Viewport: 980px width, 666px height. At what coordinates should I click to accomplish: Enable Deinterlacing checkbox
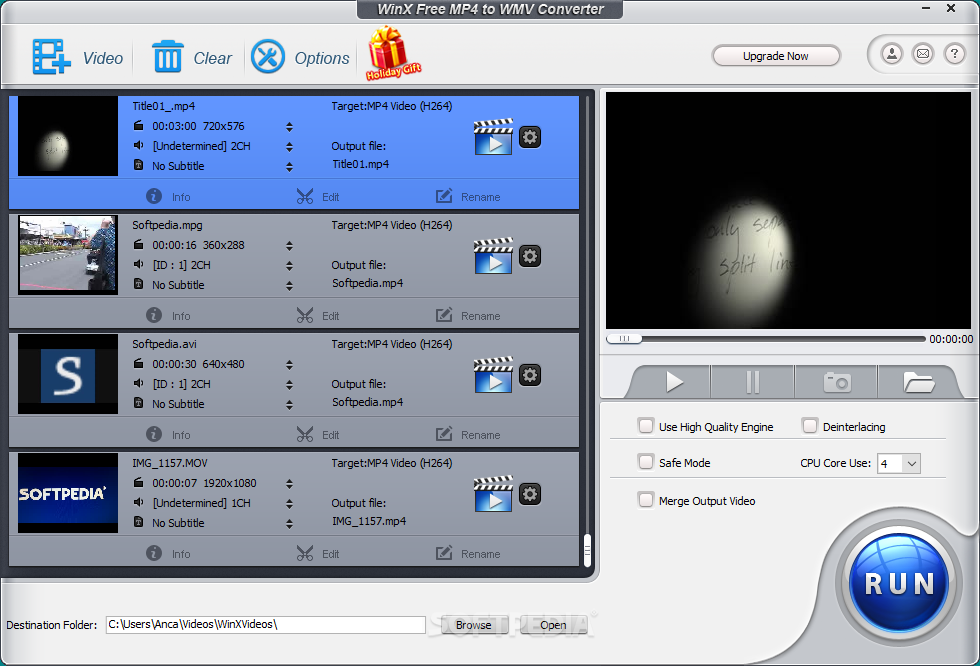tap(810, 426)
